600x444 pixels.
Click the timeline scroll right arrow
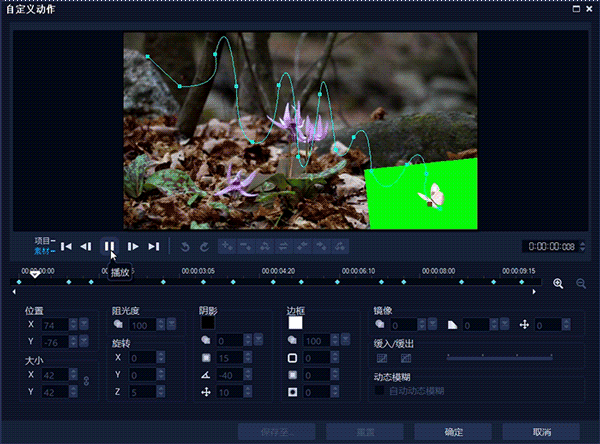click(x=534, y=292)
